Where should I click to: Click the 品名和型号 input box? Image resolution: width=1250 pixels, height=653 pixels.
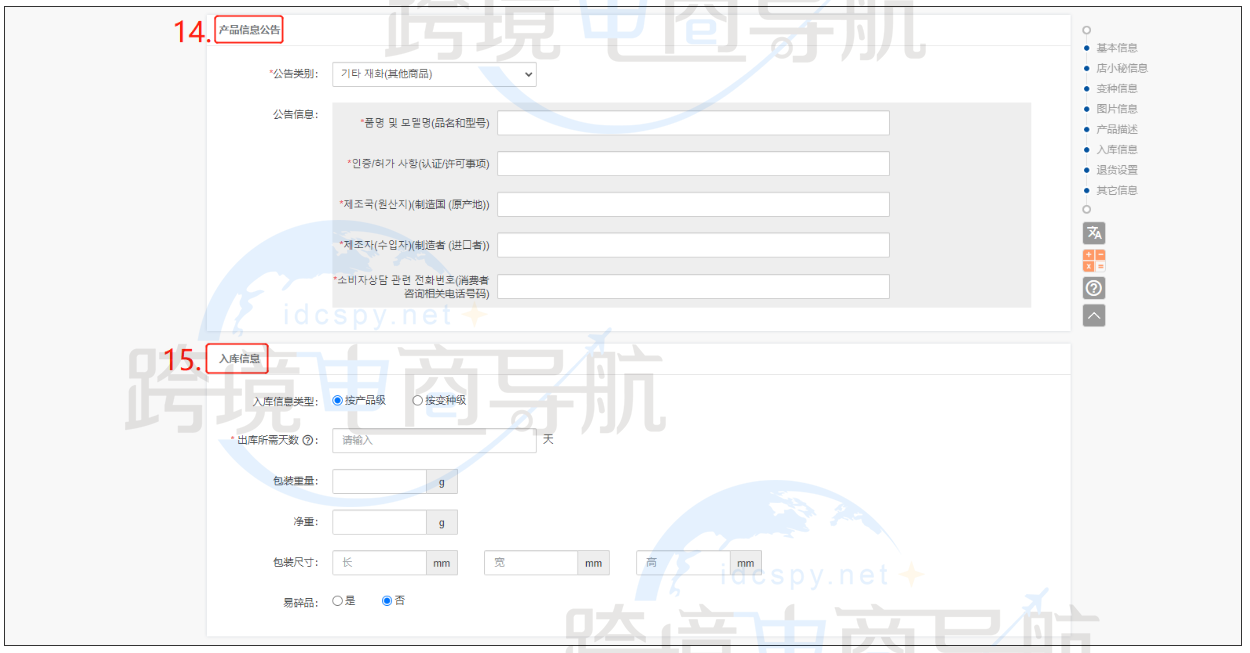[x=693, y=122]
